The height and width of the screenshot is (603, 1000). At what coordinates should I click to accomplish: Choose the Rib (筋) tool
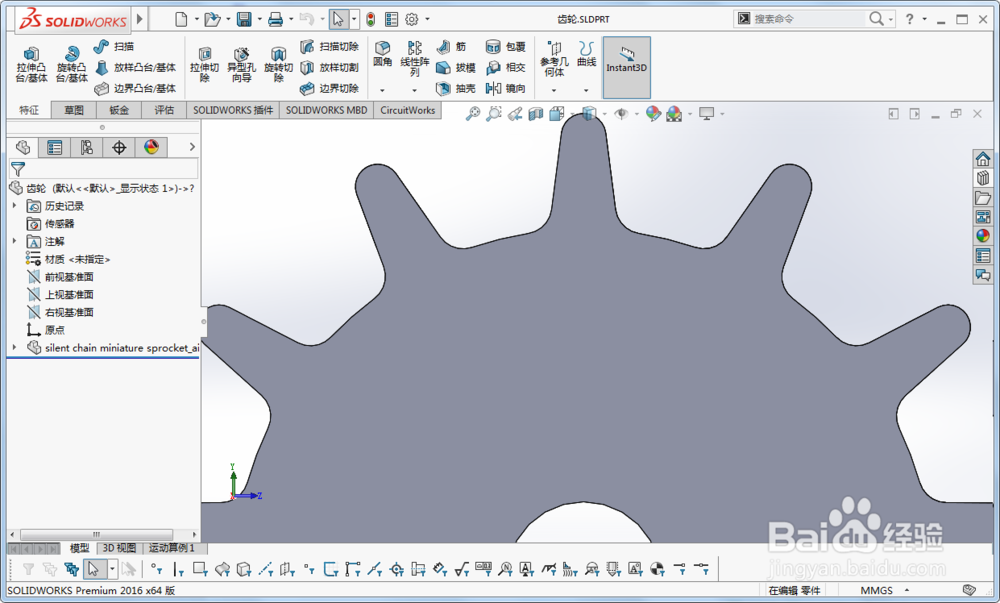click(452, 47)
